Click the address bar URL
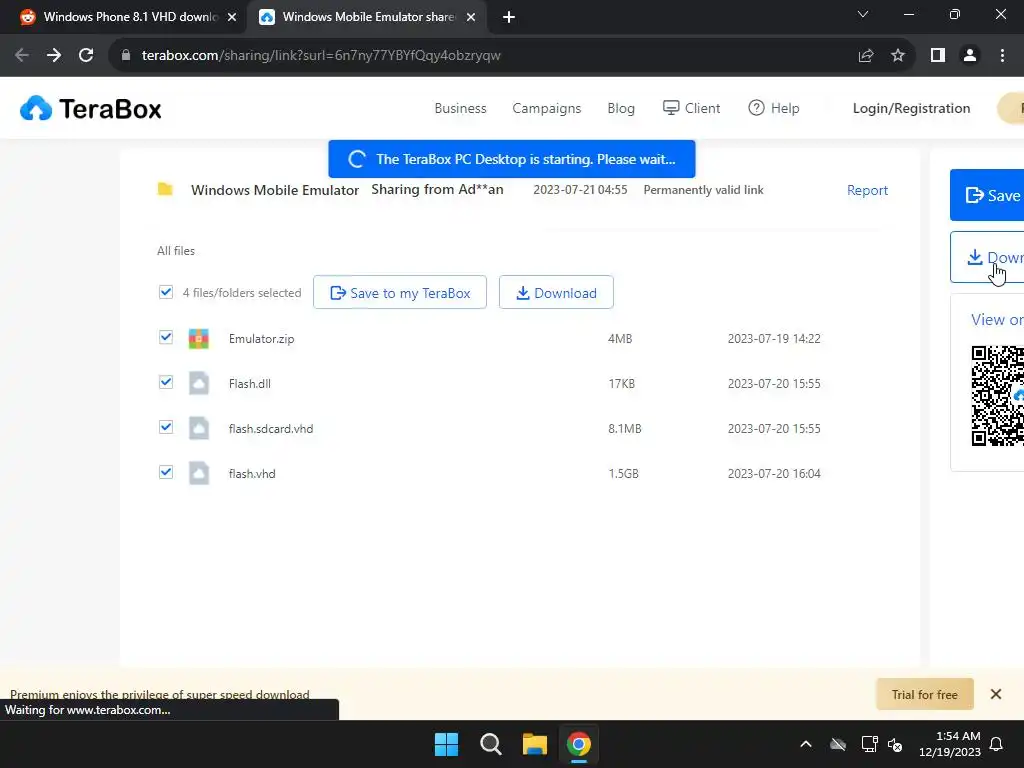This screenshot has height=768, width=1024. tap(321, 56)
